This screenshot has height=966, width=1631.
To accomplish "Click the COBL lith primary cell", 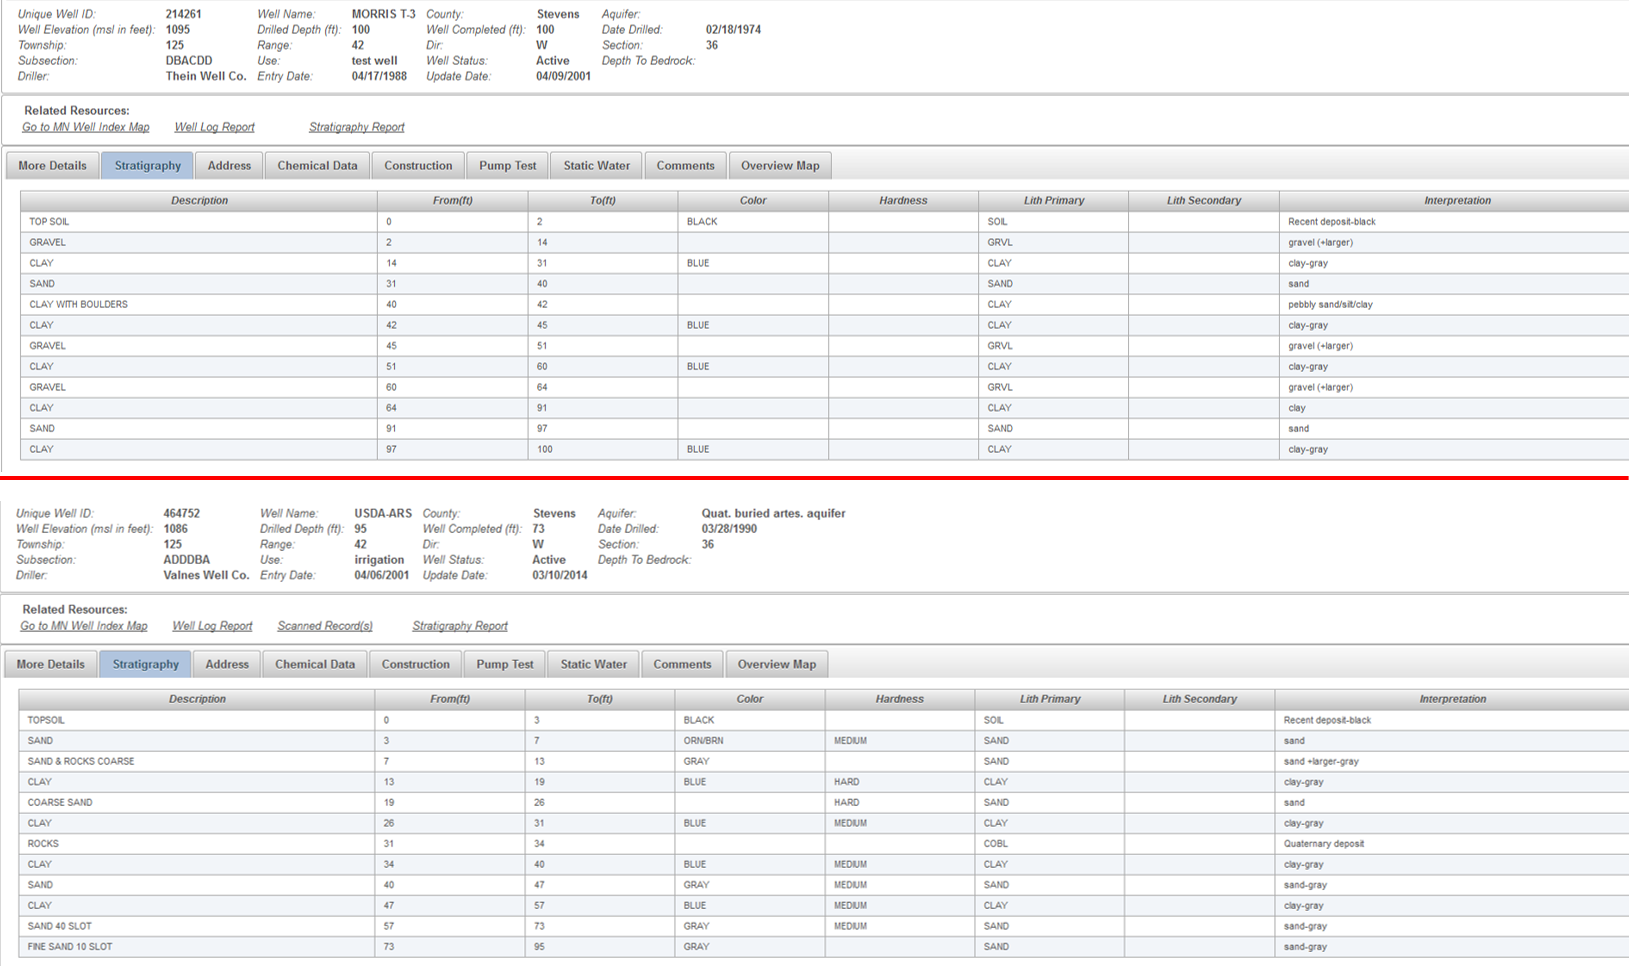I will [996, 844].
